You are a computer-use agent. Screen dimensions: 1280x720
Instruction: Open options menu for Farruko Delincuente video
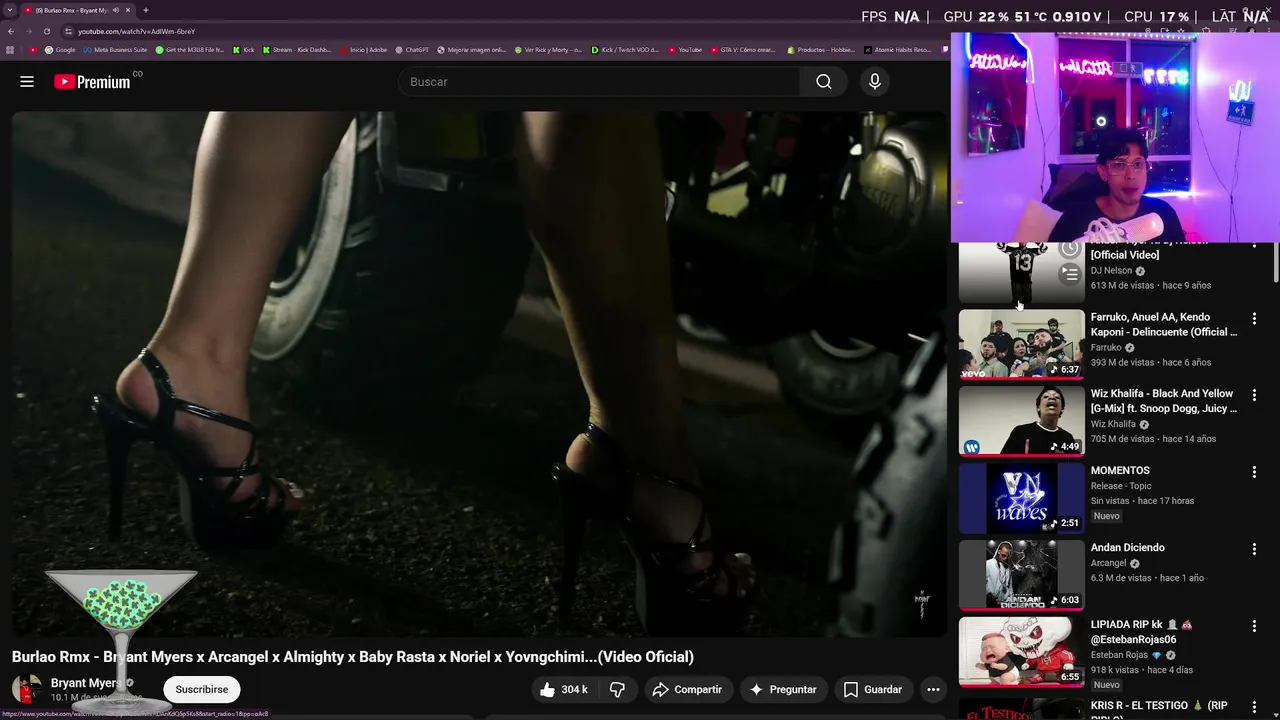(1254, 318)
